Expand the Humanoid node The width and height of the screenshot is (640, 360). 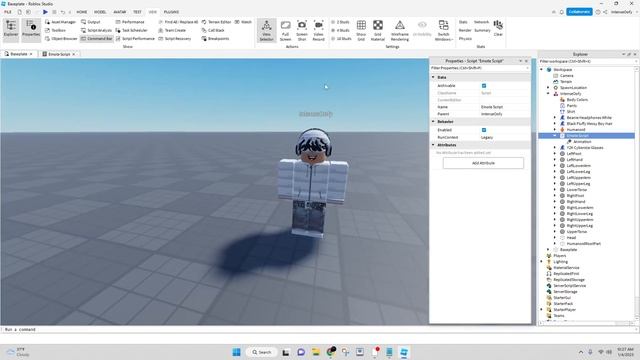[x=555, y=129]
